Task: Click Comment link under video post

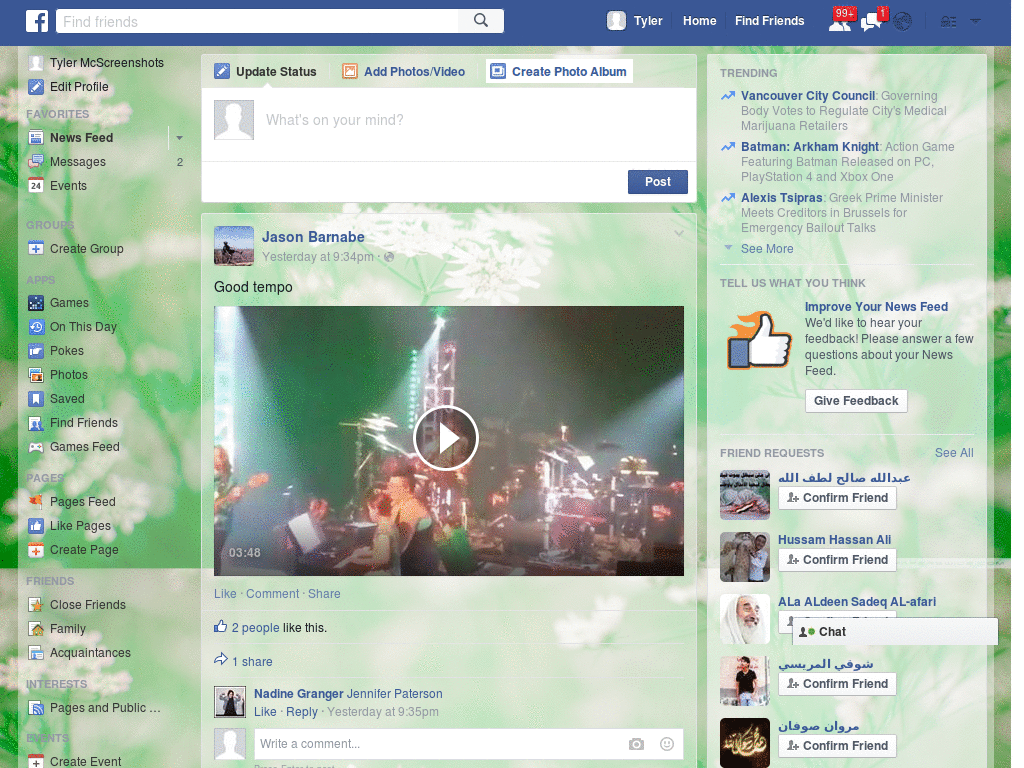Action: 272,594
